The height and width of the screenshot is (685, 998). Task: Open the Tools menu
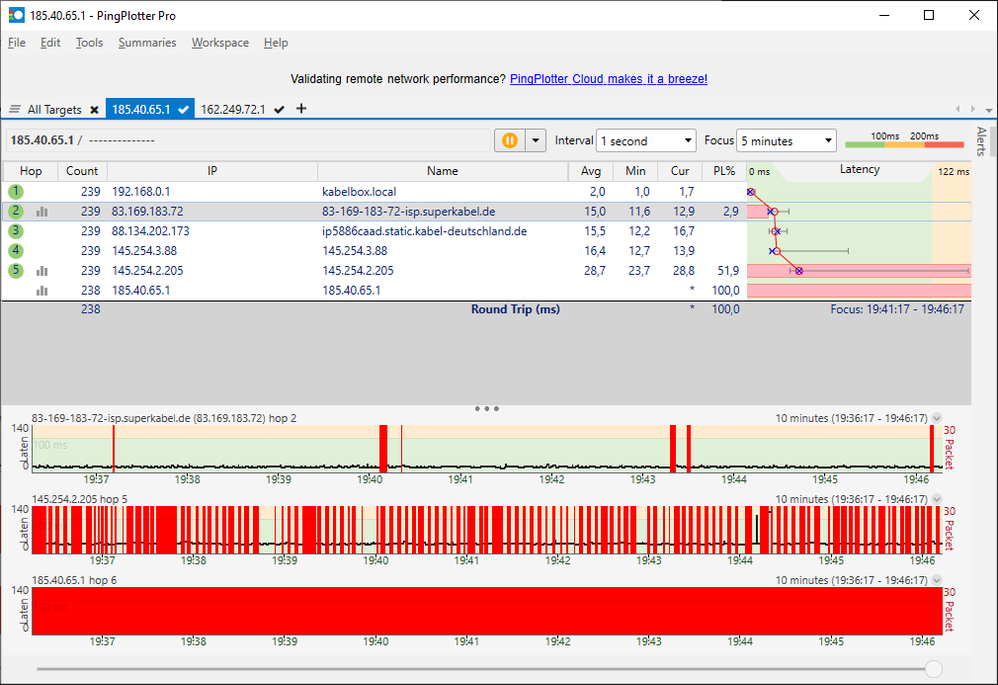point(89,43)
